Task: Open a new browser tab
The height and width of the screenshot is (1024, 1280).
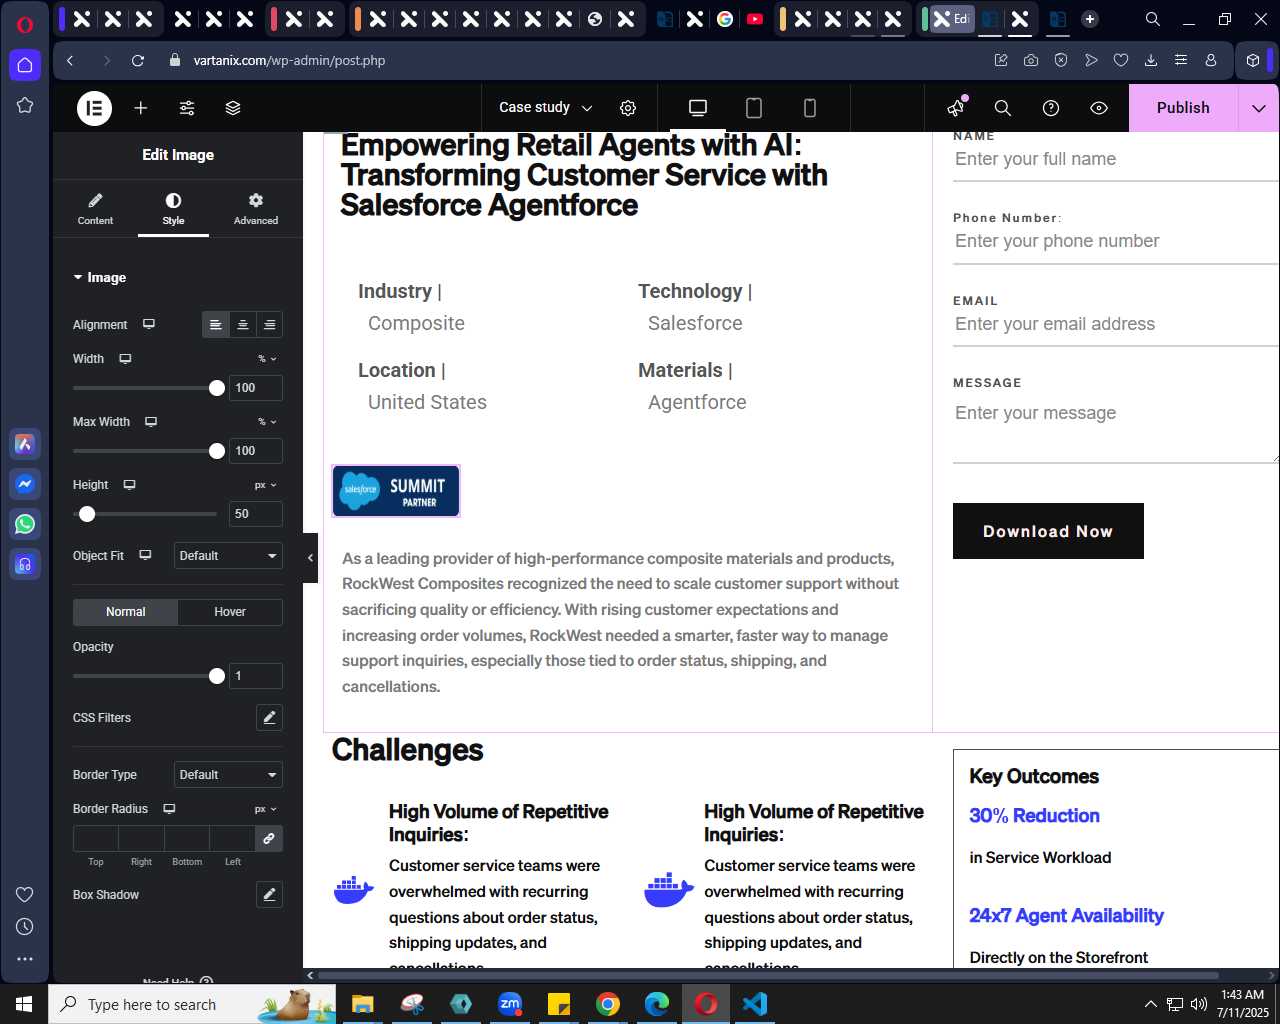Action: [1090, 19]
